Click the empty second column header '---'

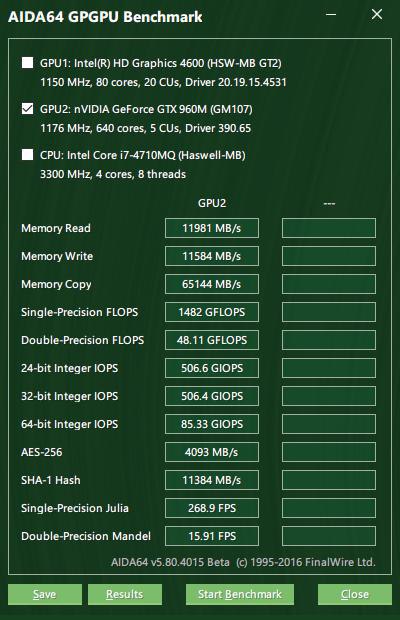(329, 204)
